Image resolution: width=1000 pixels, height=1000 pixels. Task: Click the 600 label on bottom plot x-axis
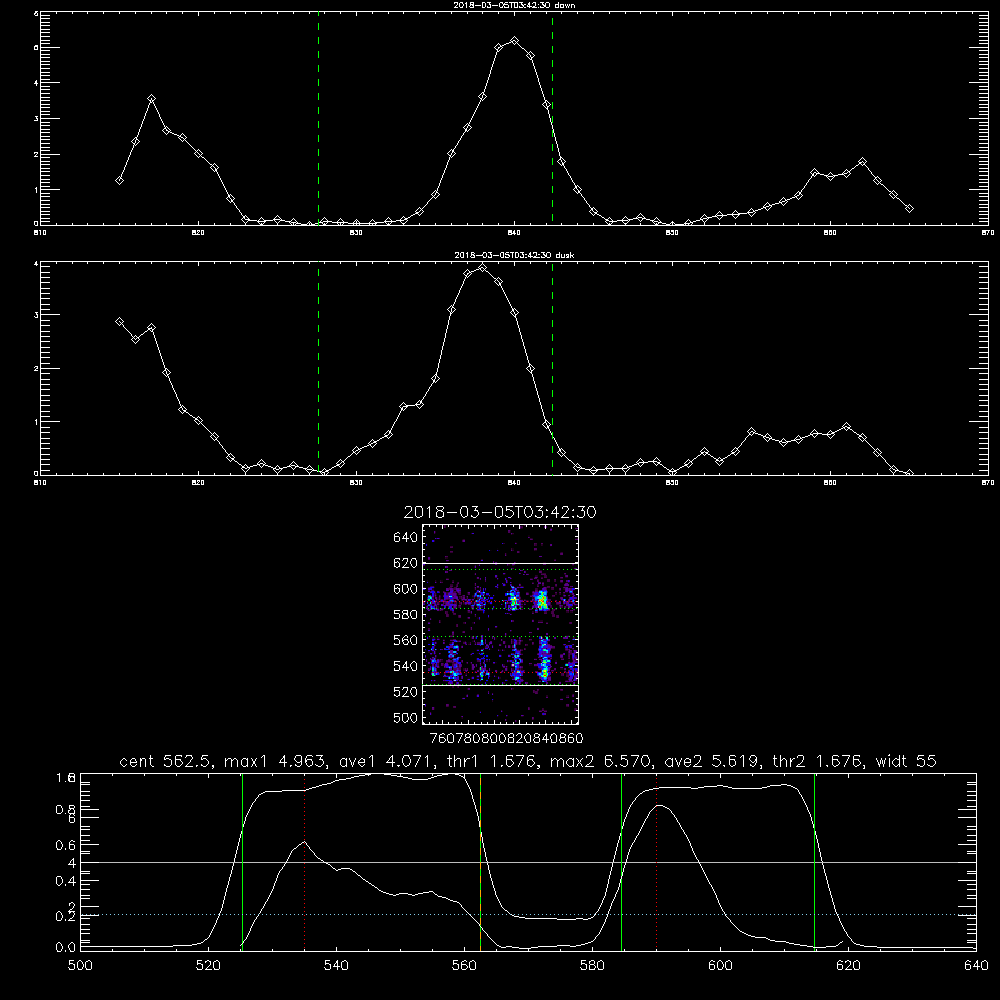coord(721,966)
